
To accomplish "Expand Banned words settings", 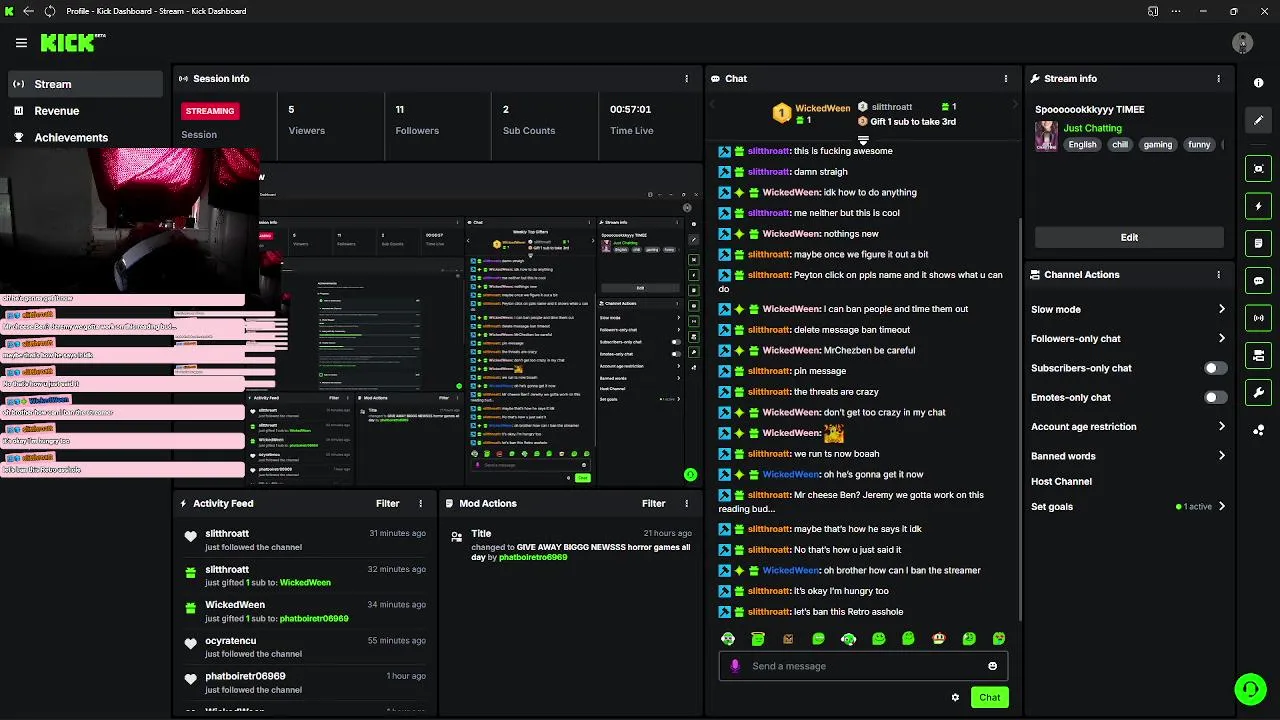I will (x=1221, y=455).
